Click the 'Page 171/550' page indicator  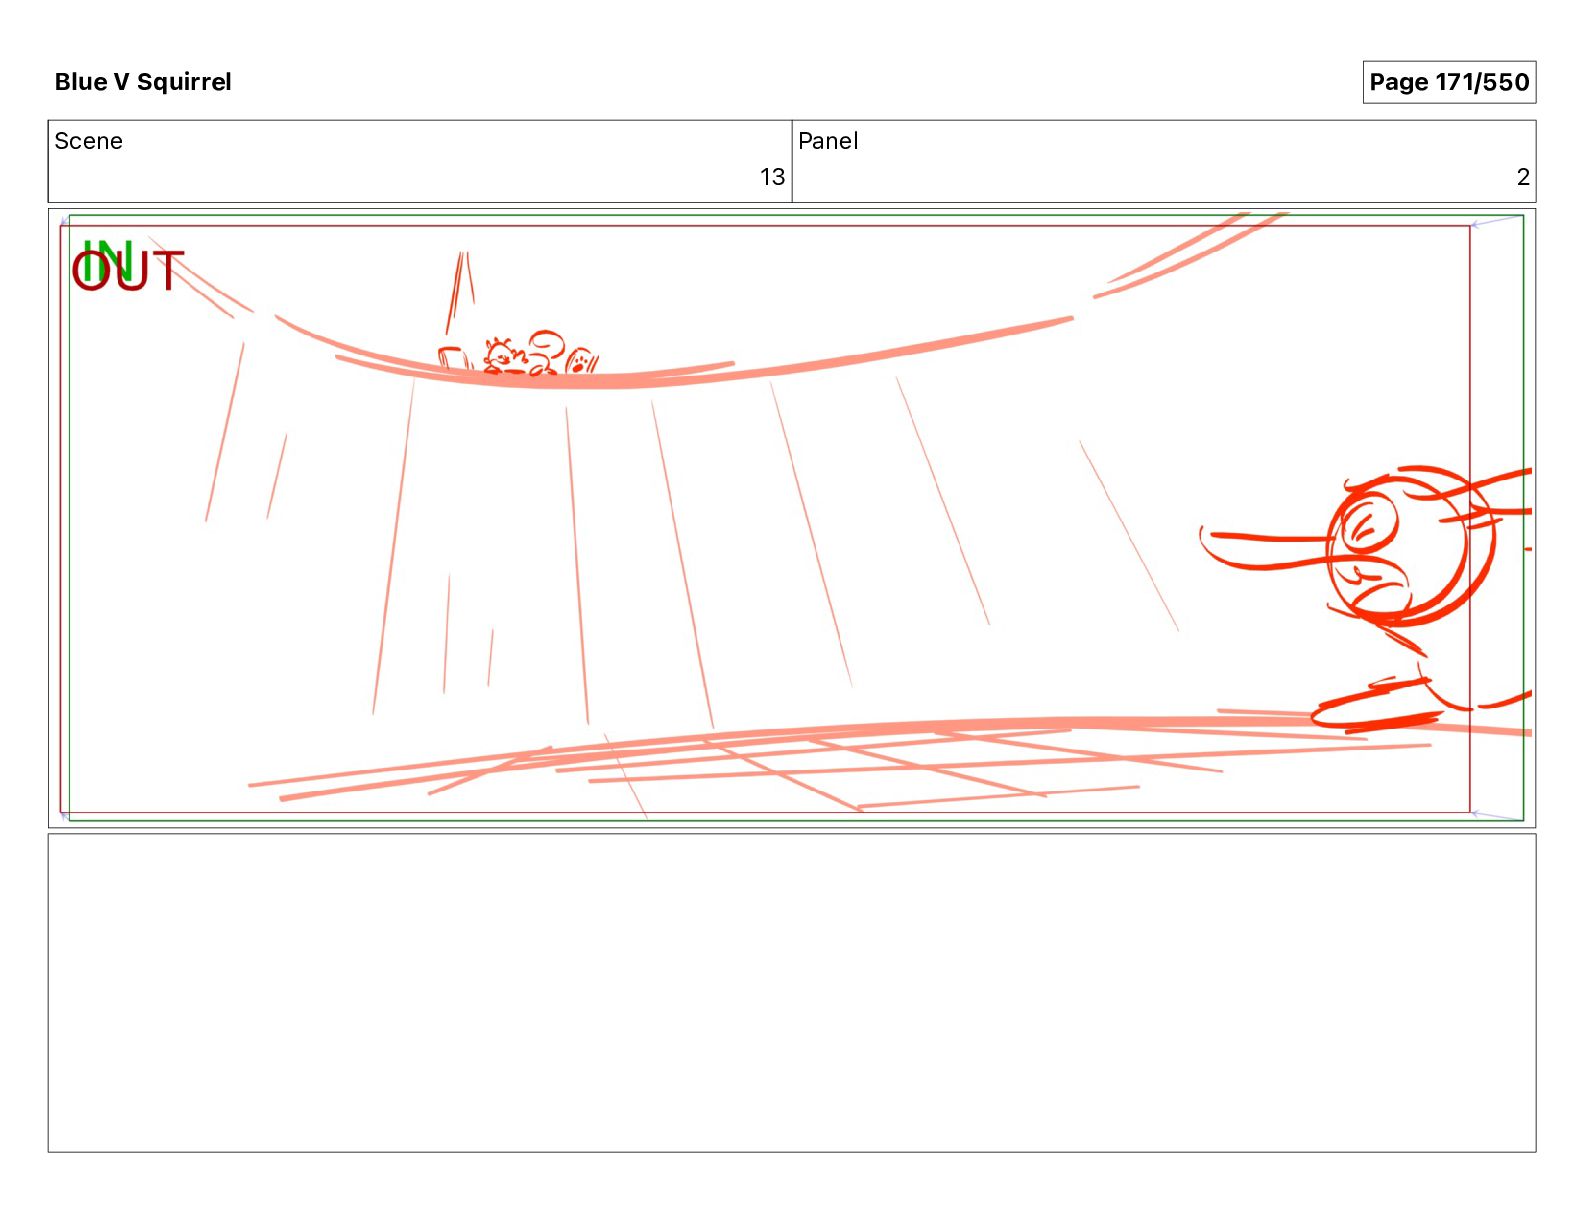pos(1449,82)
